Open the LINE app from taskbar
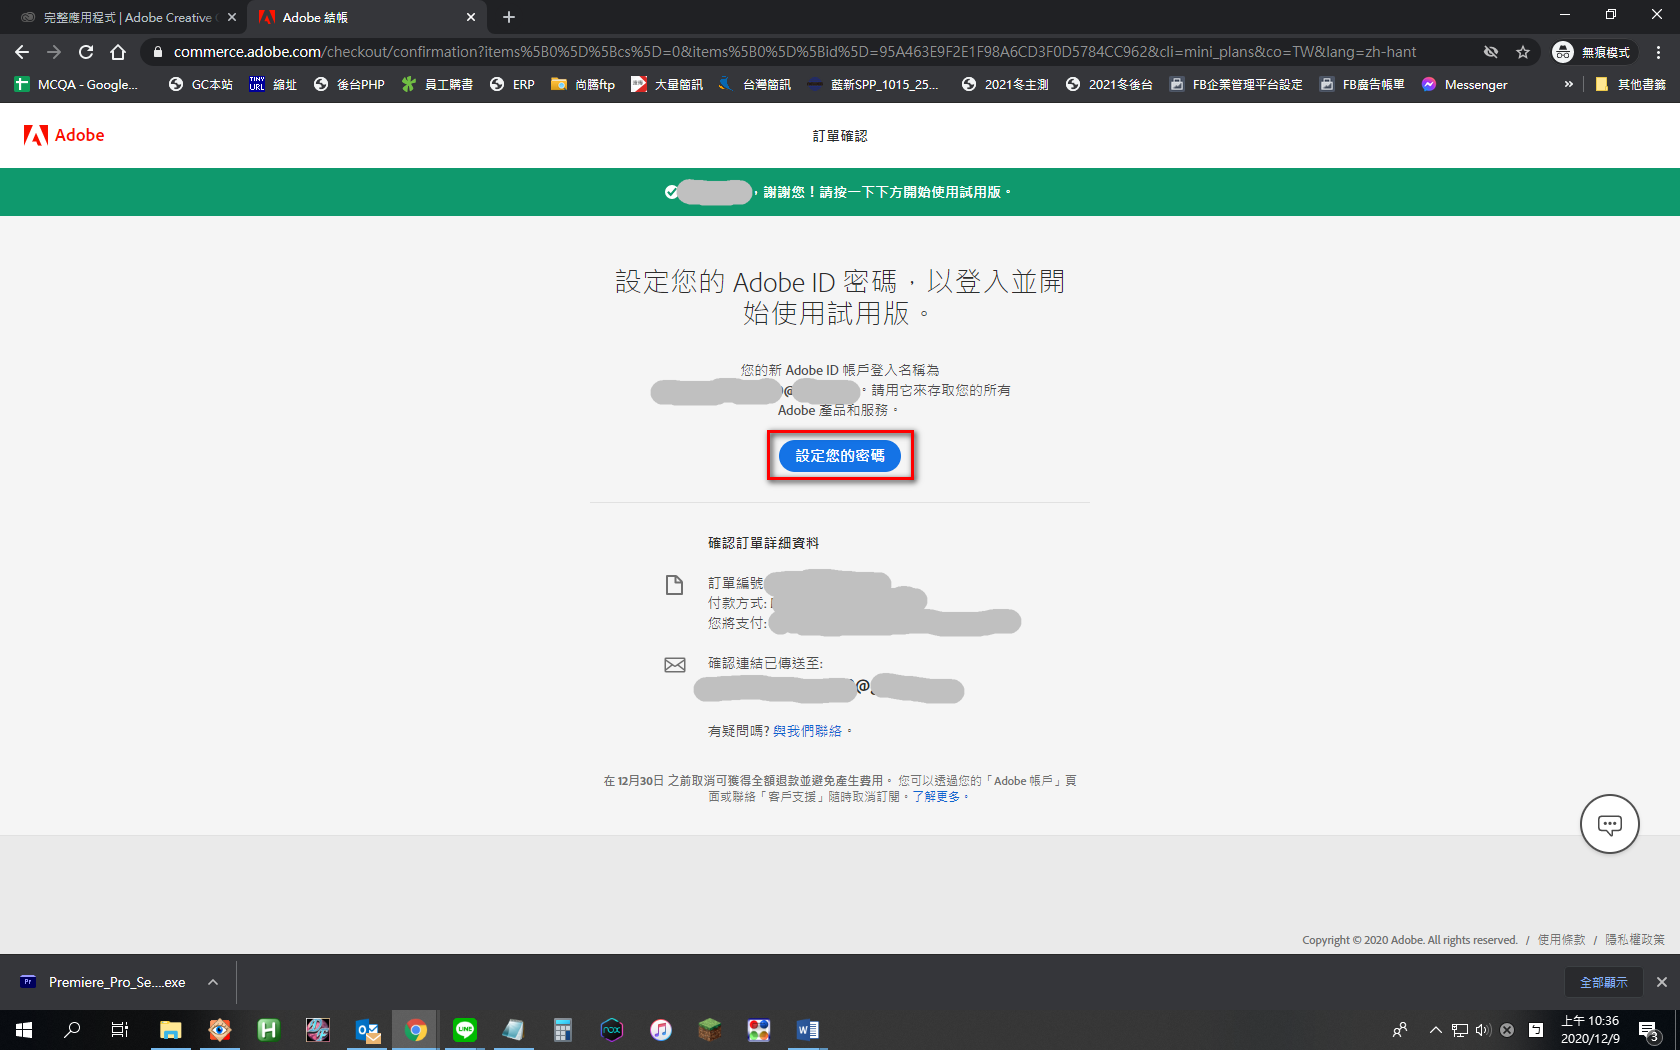This screenshot has width=1680, height=1050. tap(465, 1029)
